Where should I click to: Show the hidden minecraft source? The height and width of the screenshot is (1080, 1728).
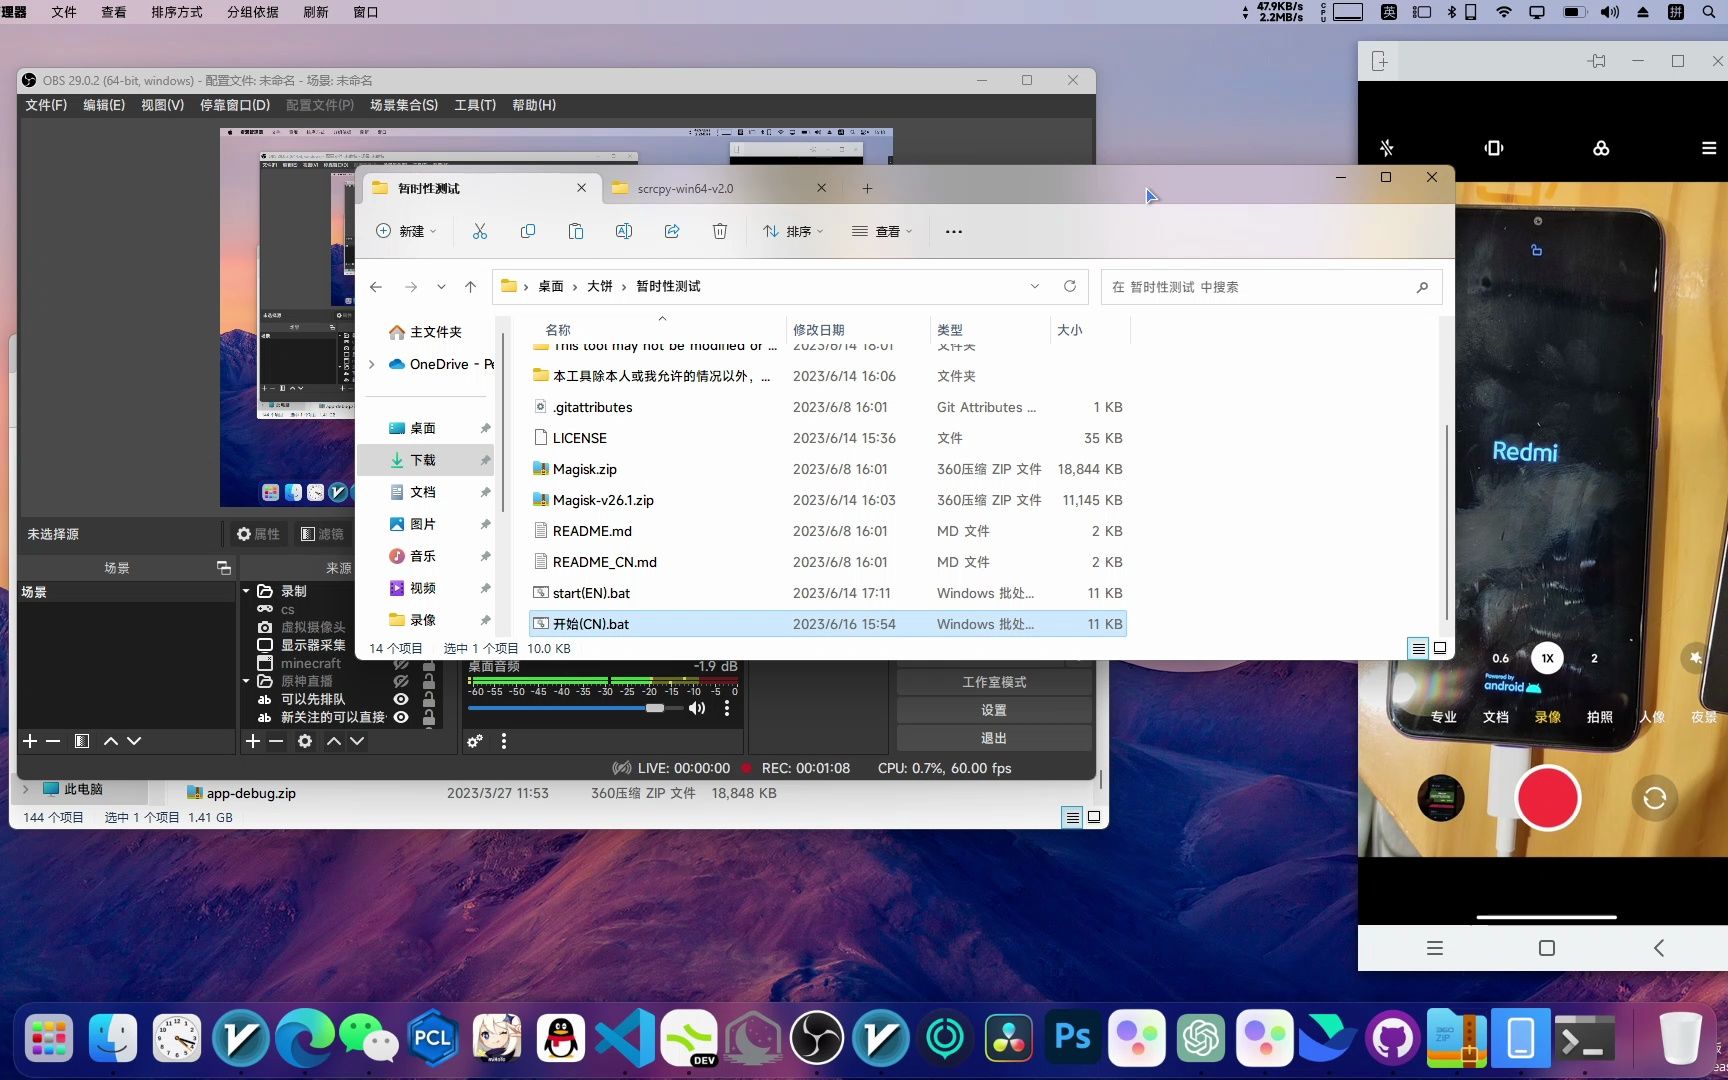401,663
